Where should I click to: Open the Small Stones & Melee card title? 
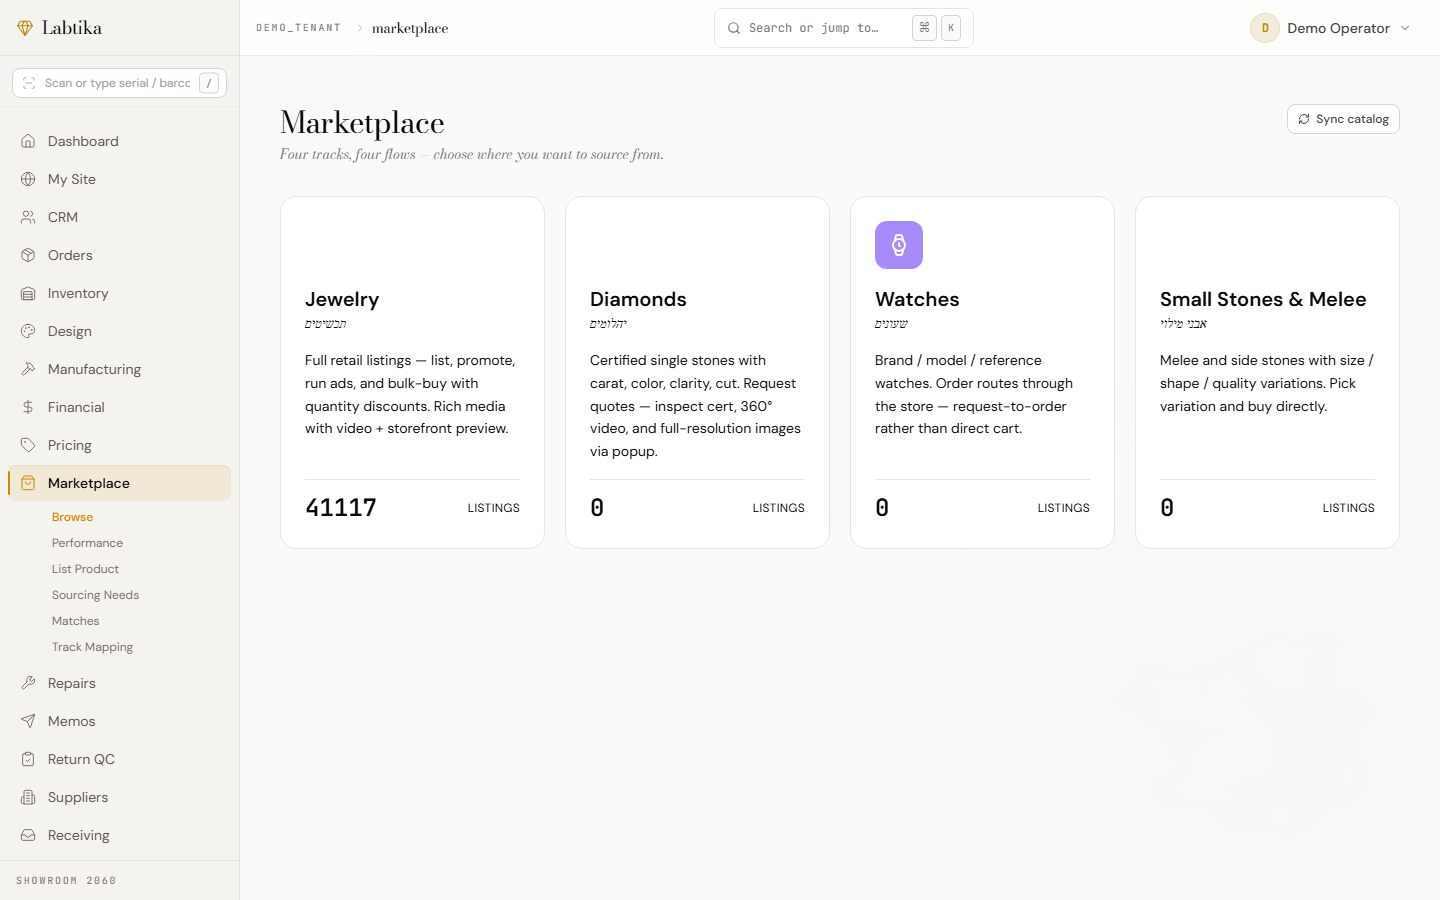coord(1263,299)
